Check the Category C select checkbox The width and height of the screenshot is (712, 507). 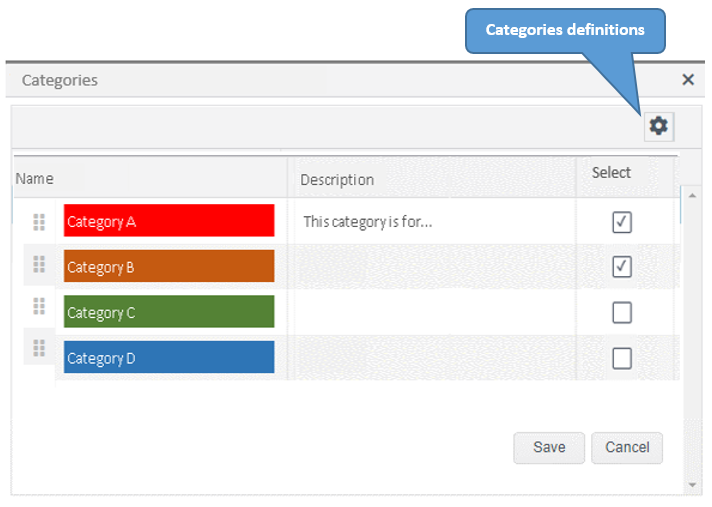pyautogui.click(x=622, y=312)
